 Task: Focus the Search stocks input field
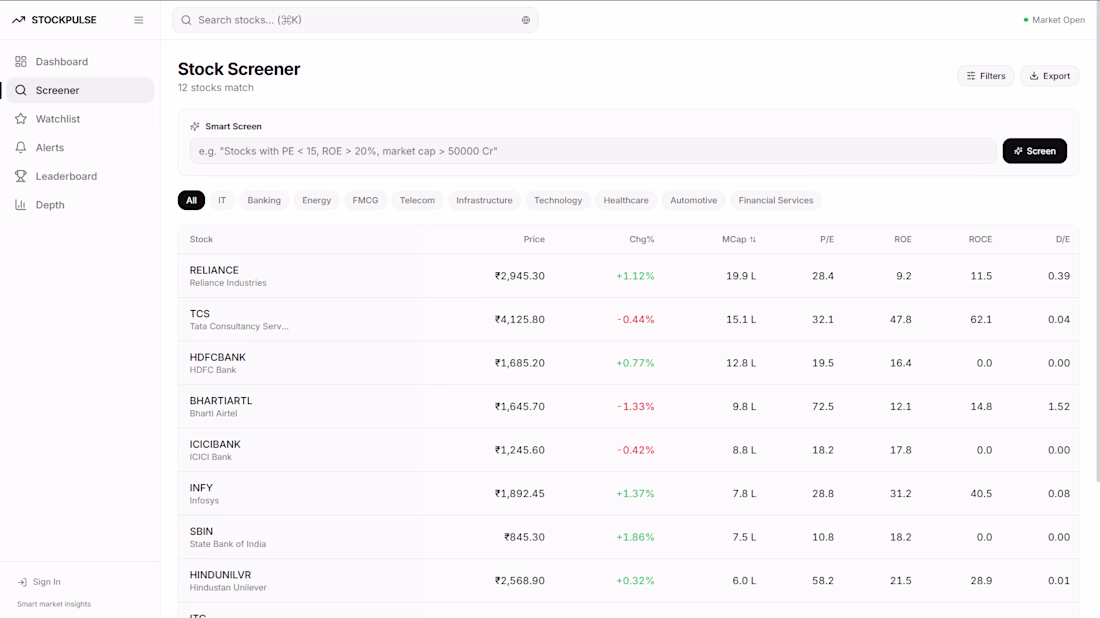point(356,20)
